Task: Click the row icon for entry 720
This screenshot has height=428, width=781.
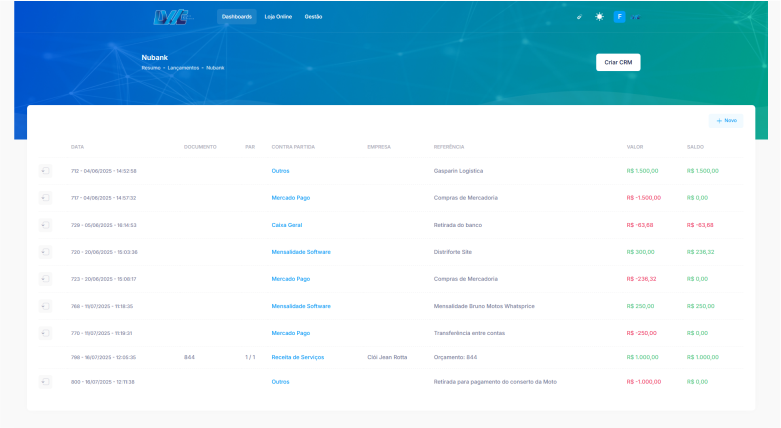Action: 45,252
